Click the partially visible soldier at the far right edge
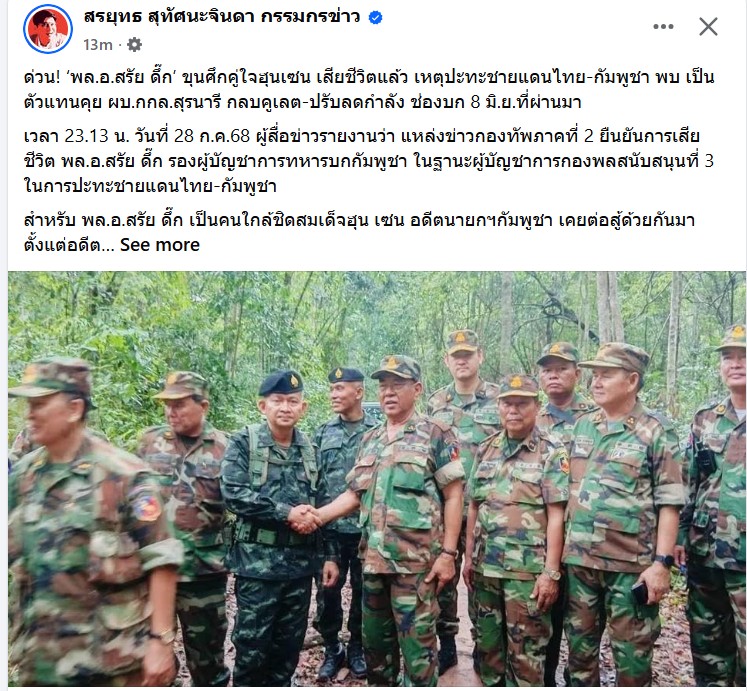The height and width of the screenshot is (691, 747). coord(719,505)
